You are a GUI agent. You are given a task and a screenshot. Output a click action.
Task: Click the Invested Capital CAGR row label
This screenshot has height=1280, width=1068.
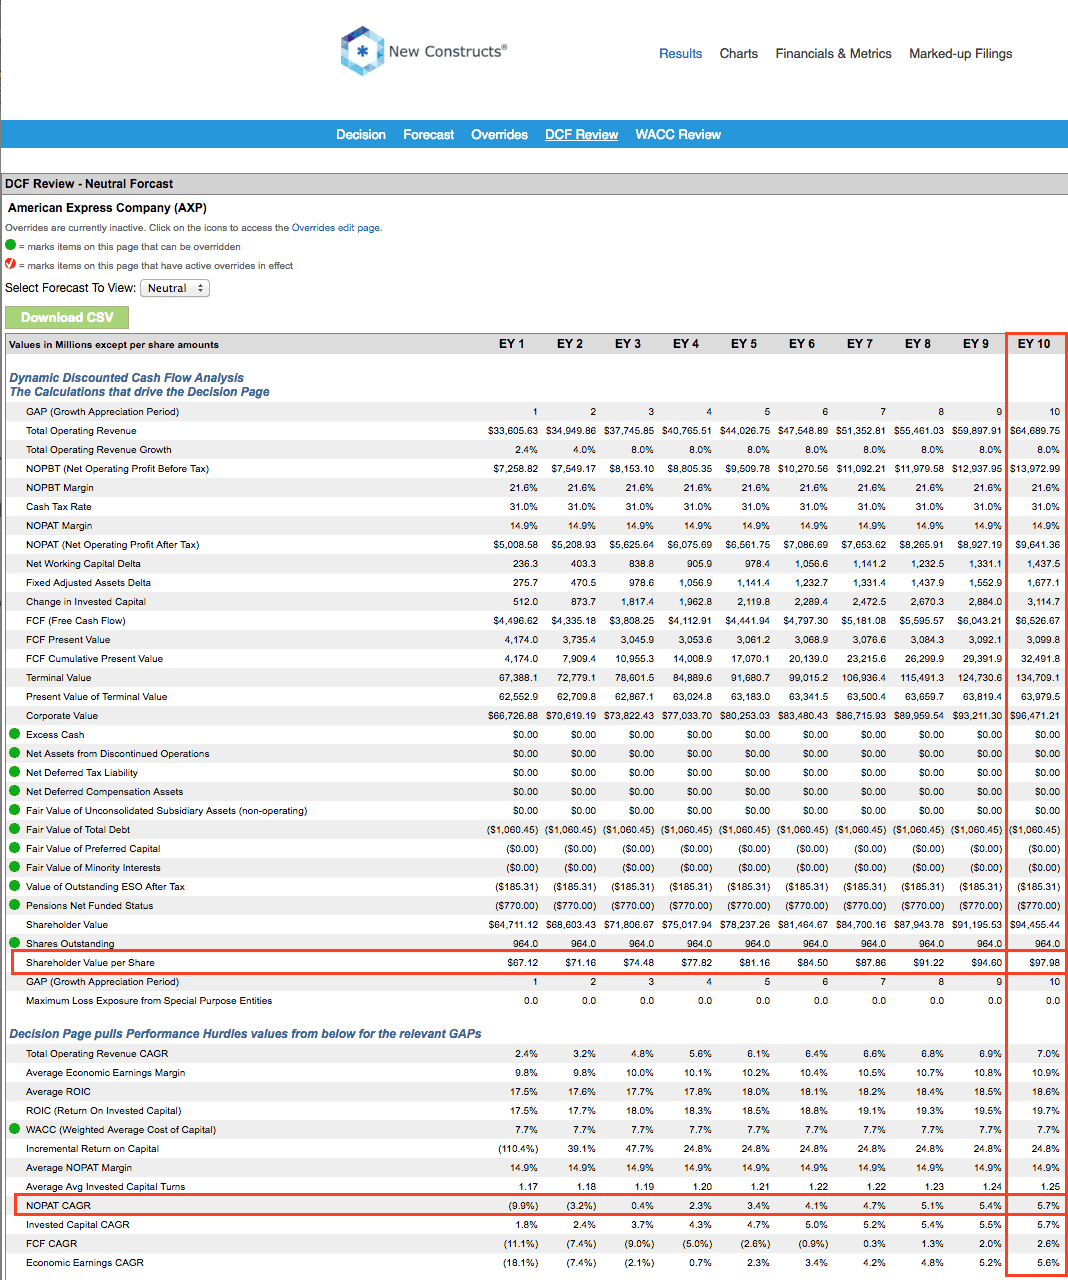point(78,1225)
